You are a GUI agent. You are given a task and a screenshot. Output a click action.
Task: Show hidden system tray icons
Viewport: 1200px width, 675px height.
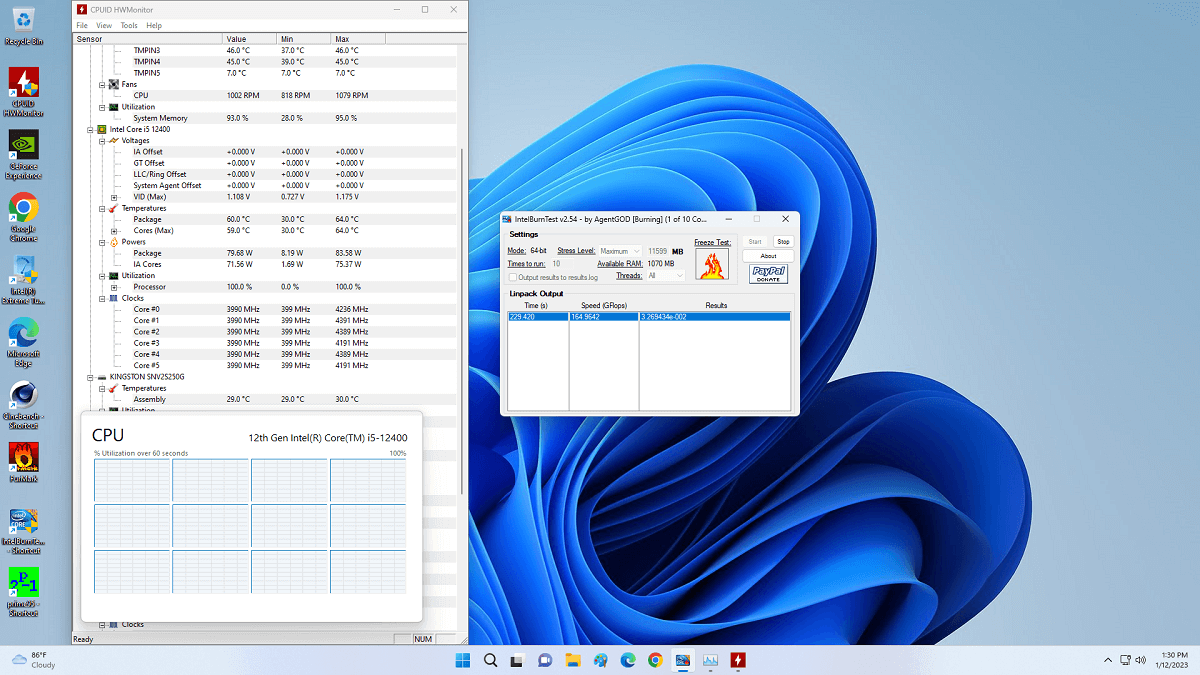tap(1107, 660)
